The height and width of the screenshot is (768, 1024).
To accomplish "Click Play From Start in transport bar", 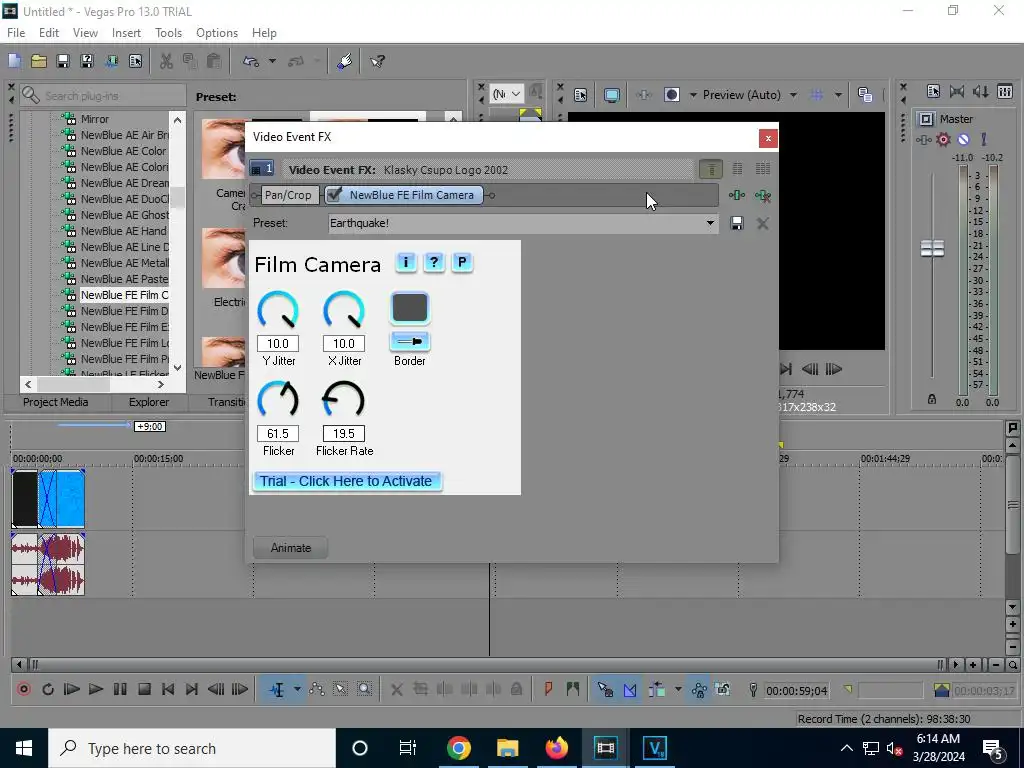I will tap(72, 689).
